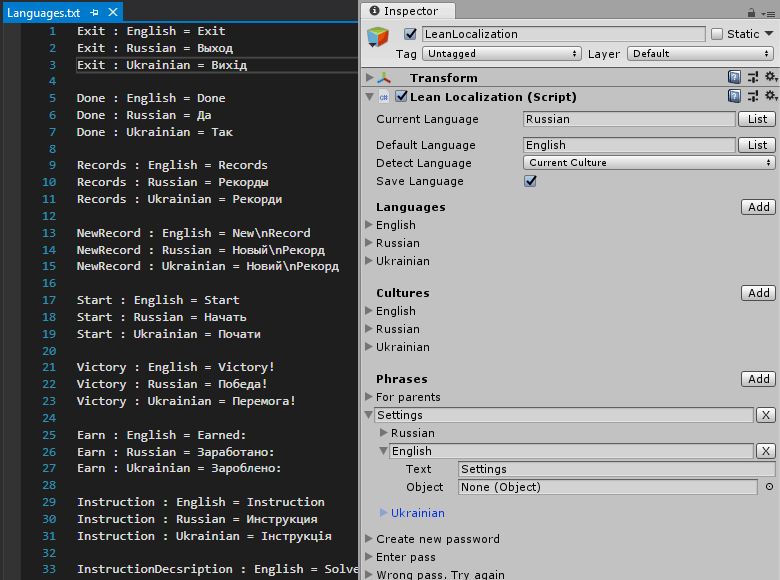Disable the Lean Localization script checkbox

401,96
